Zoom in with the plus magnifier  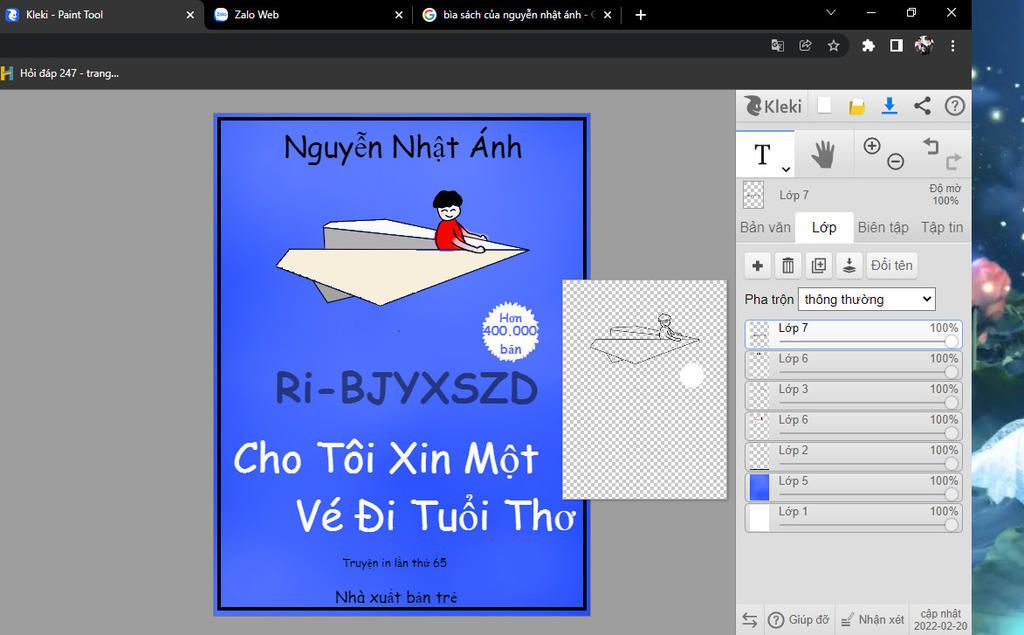[872, 146]
